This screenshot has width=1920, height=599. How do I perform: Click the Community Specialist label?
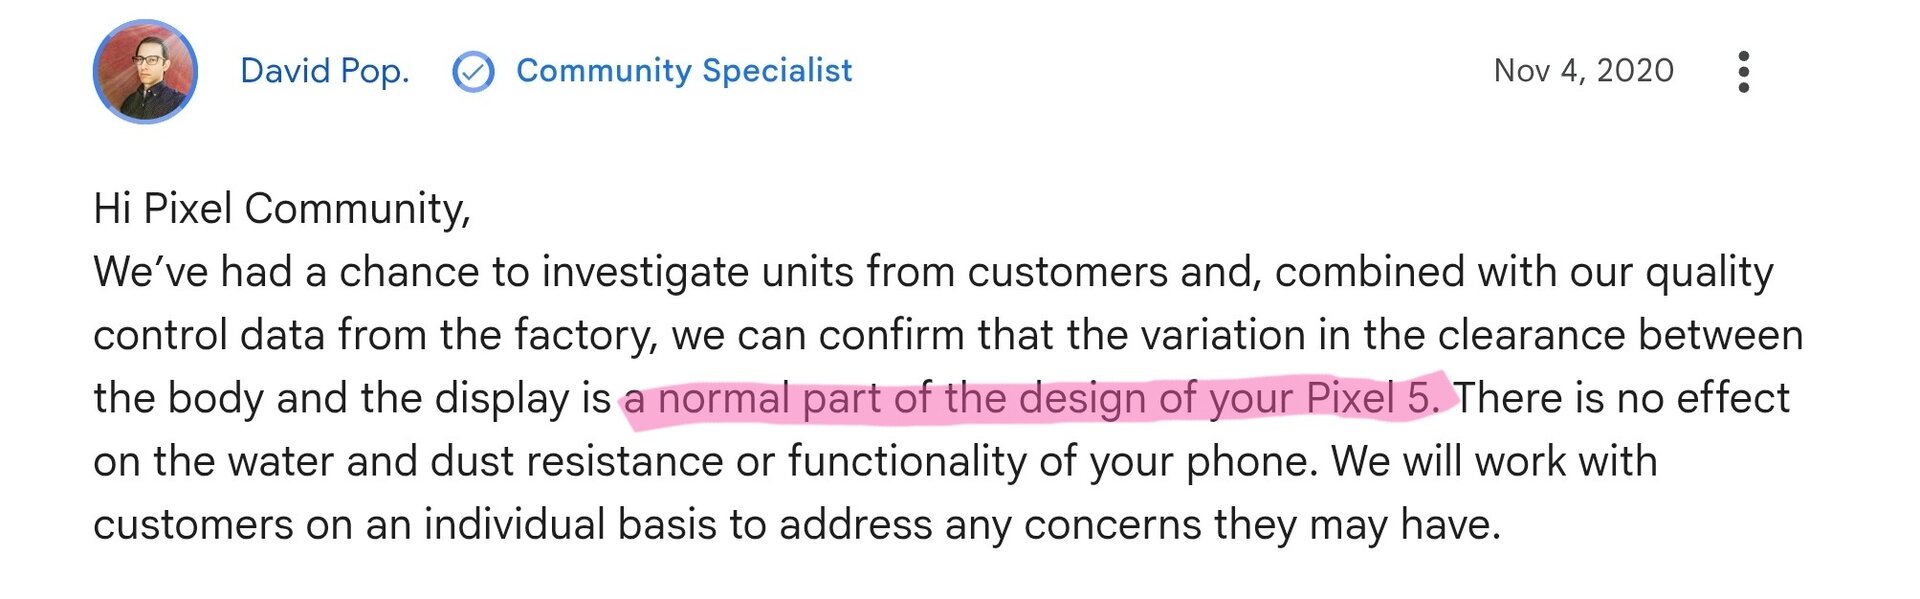click(x=684, y=71)
